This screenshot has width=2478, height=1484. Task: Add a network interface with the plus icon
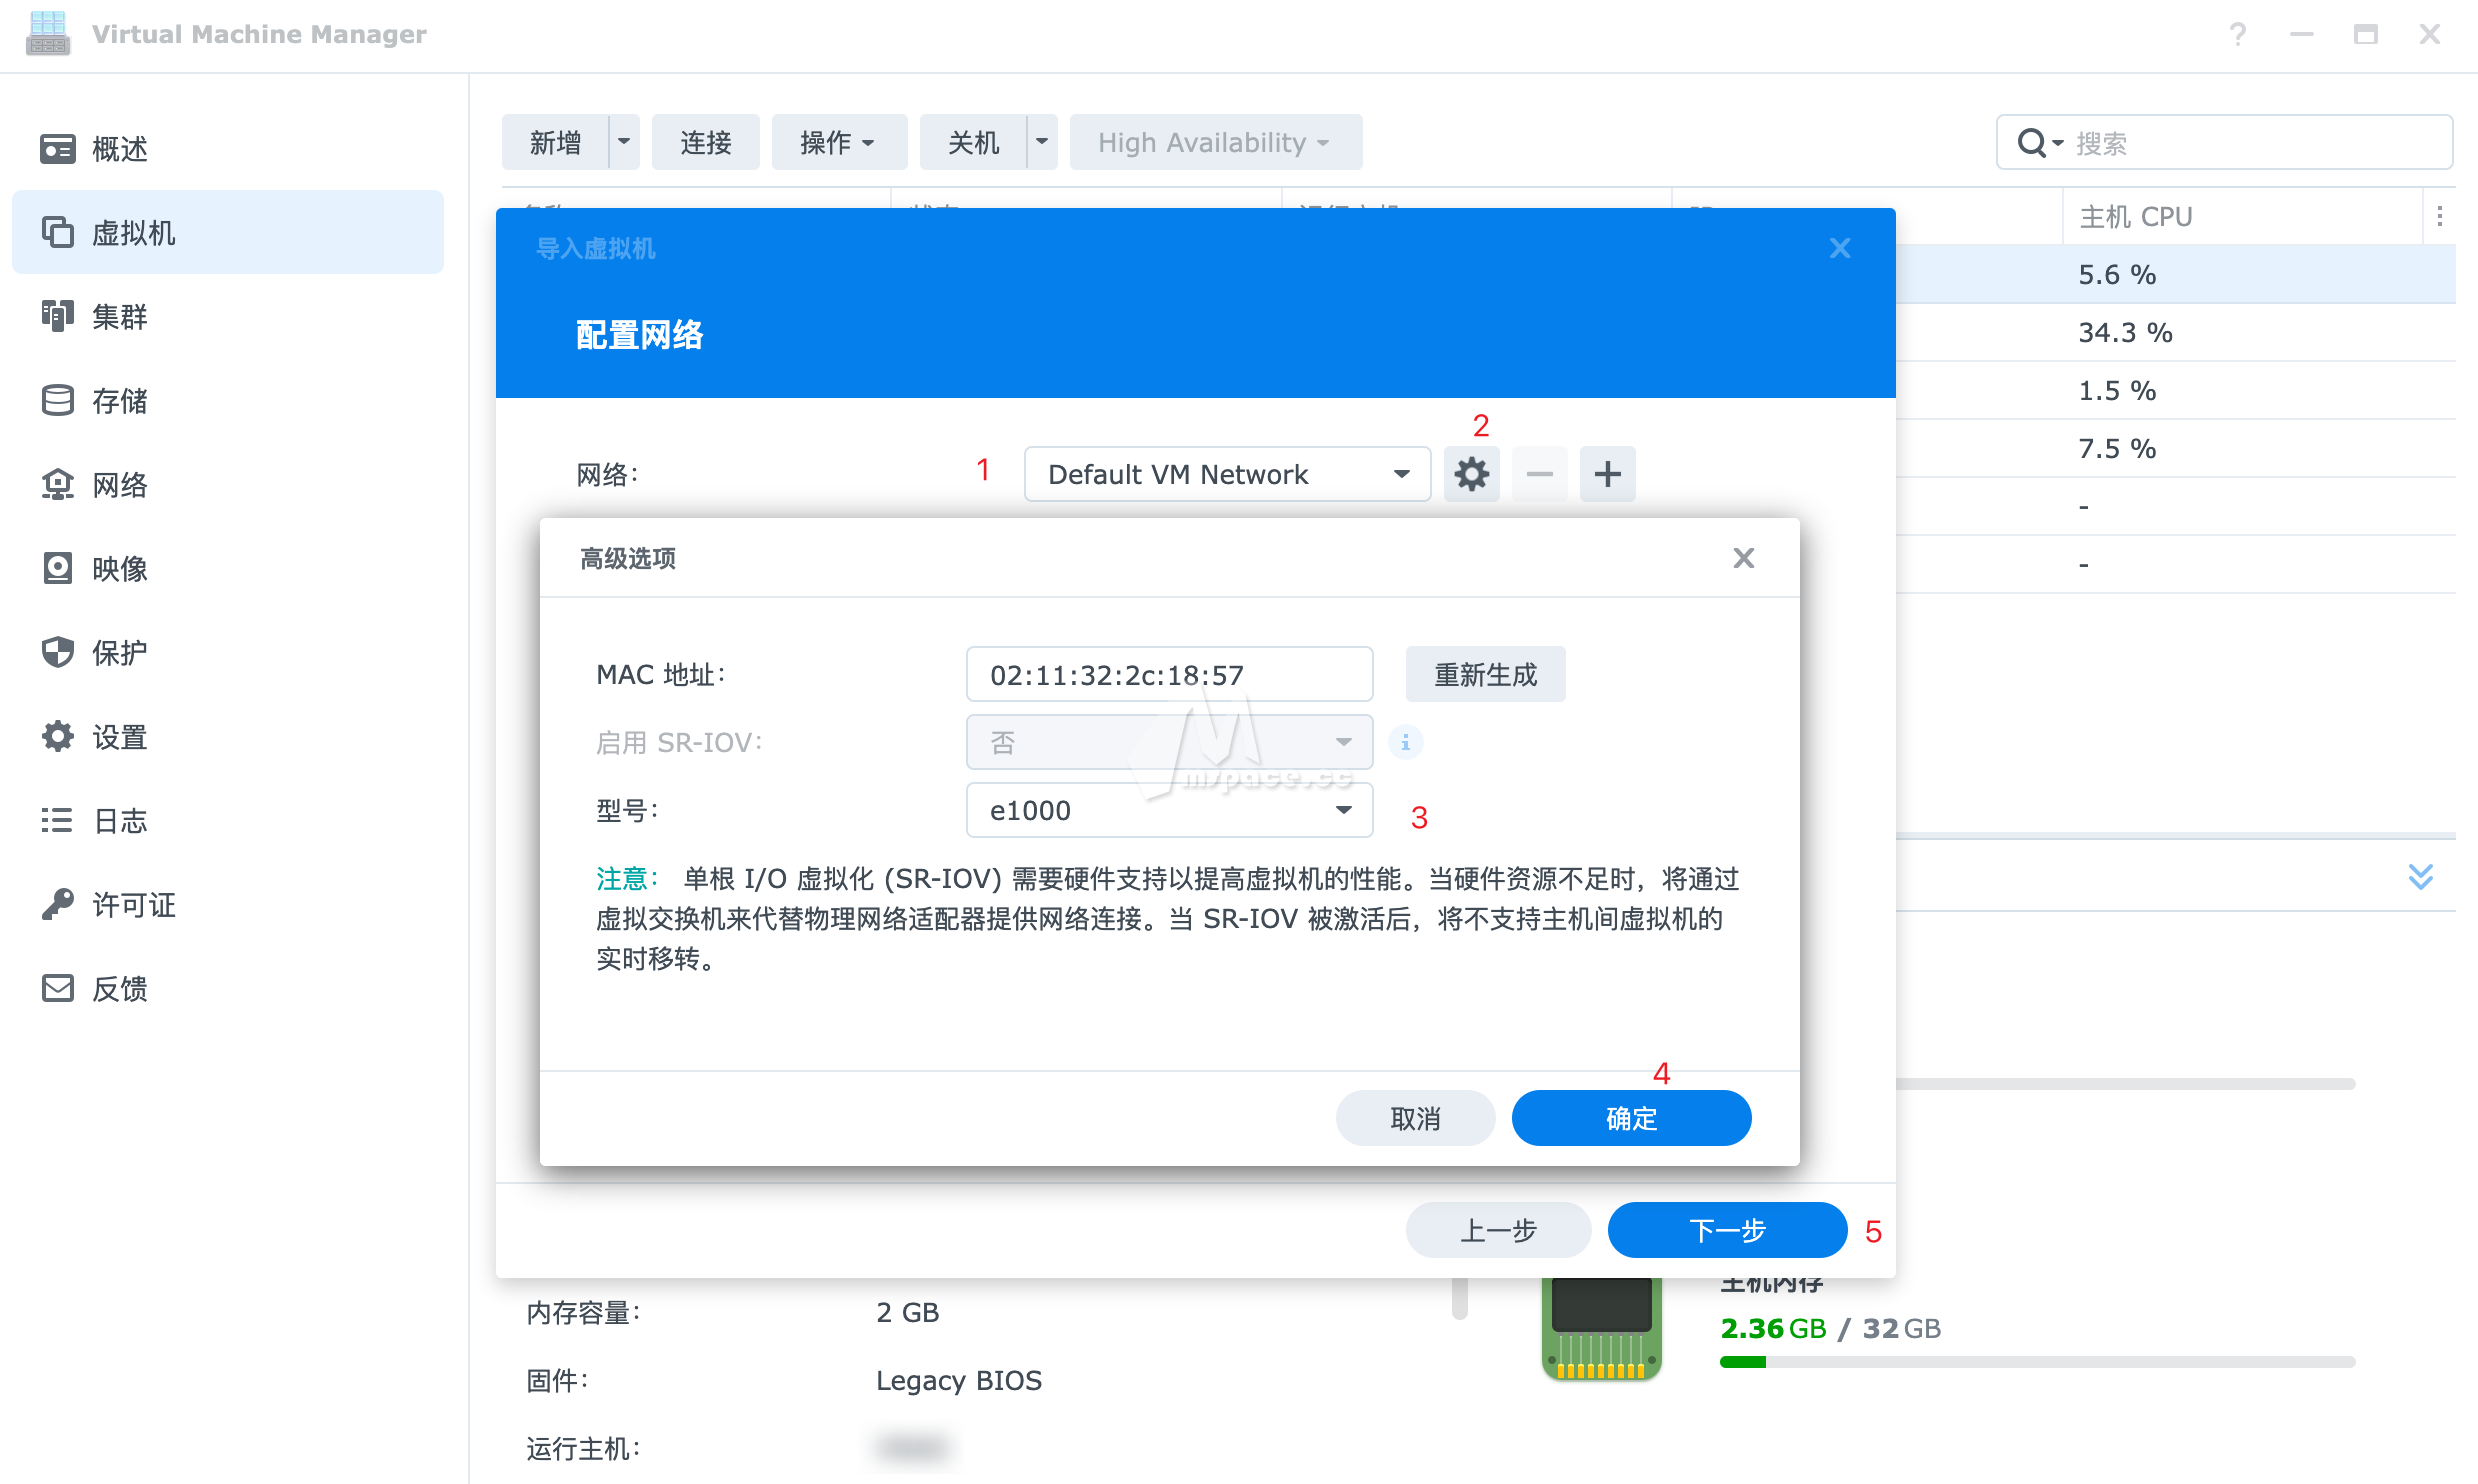1607,474
